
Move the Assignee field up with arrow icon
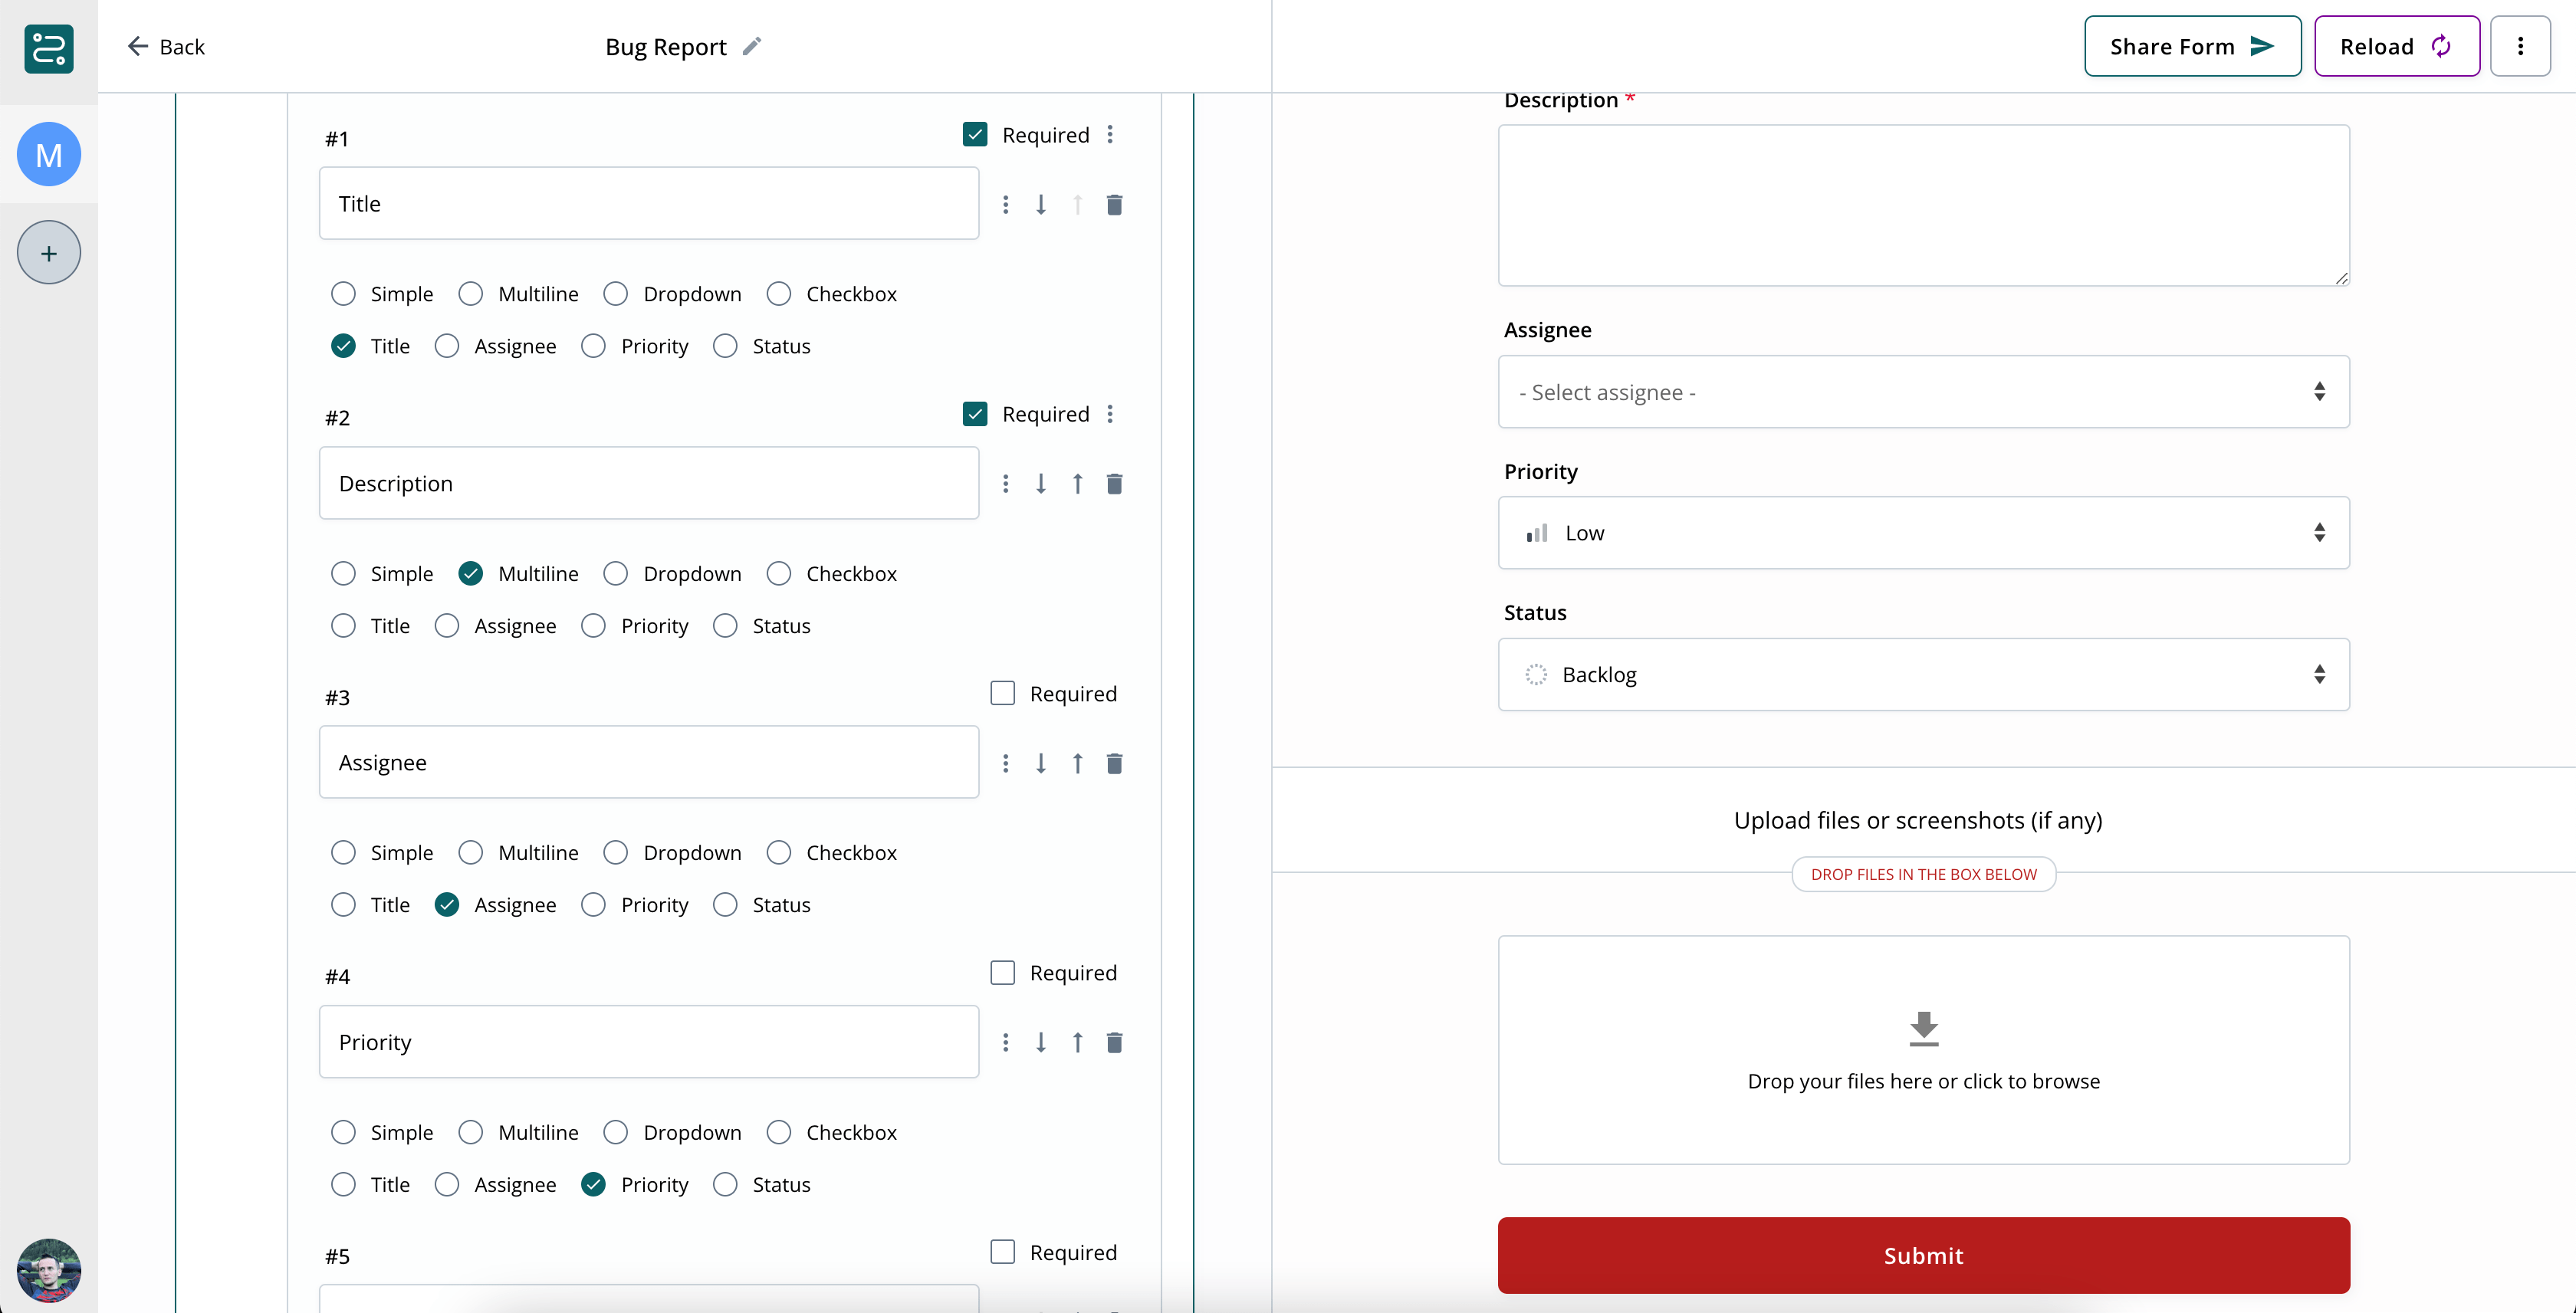click(1078, 762)
